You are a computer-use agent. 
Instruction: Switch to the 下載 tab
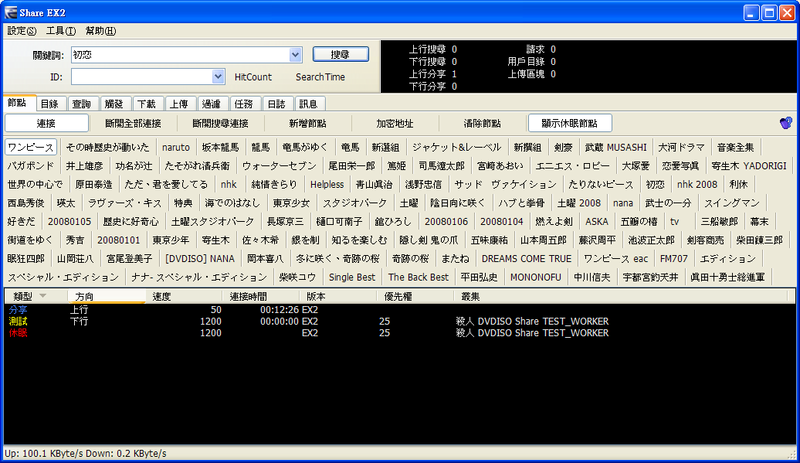pyautogui.click(x=146, y=103)
